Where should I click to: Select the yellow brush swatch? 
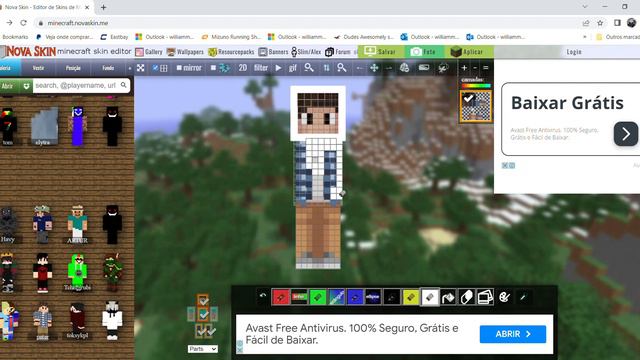411,297
